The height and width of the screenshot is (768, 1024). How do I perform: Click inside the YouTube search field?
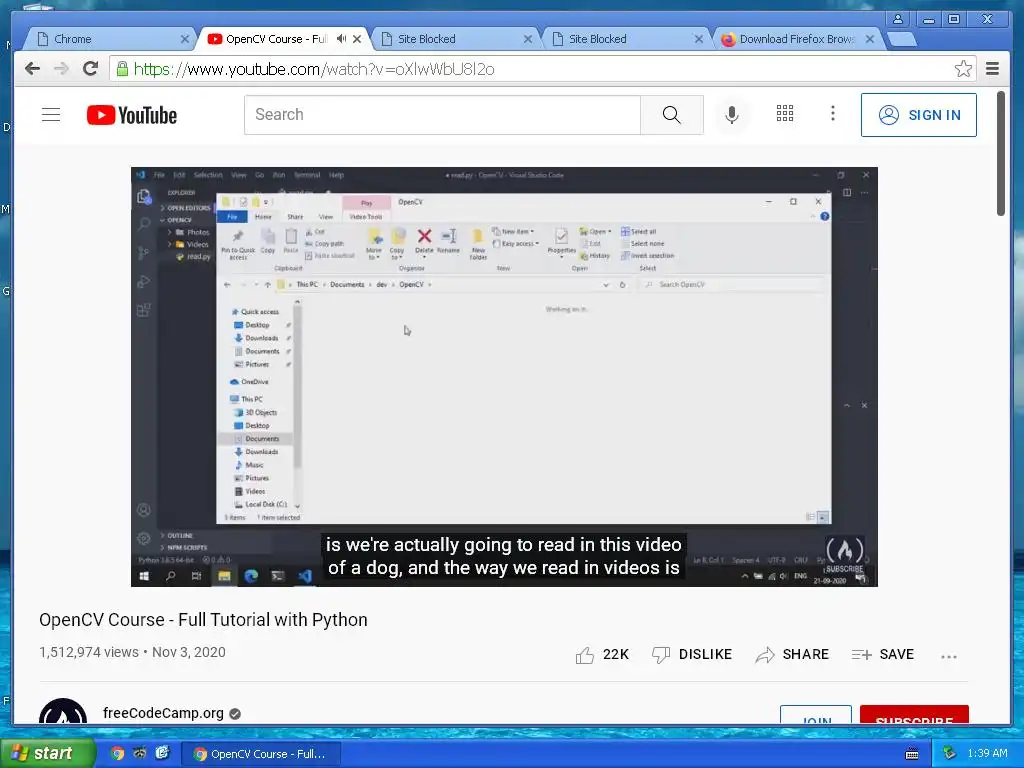pos(442,115)
